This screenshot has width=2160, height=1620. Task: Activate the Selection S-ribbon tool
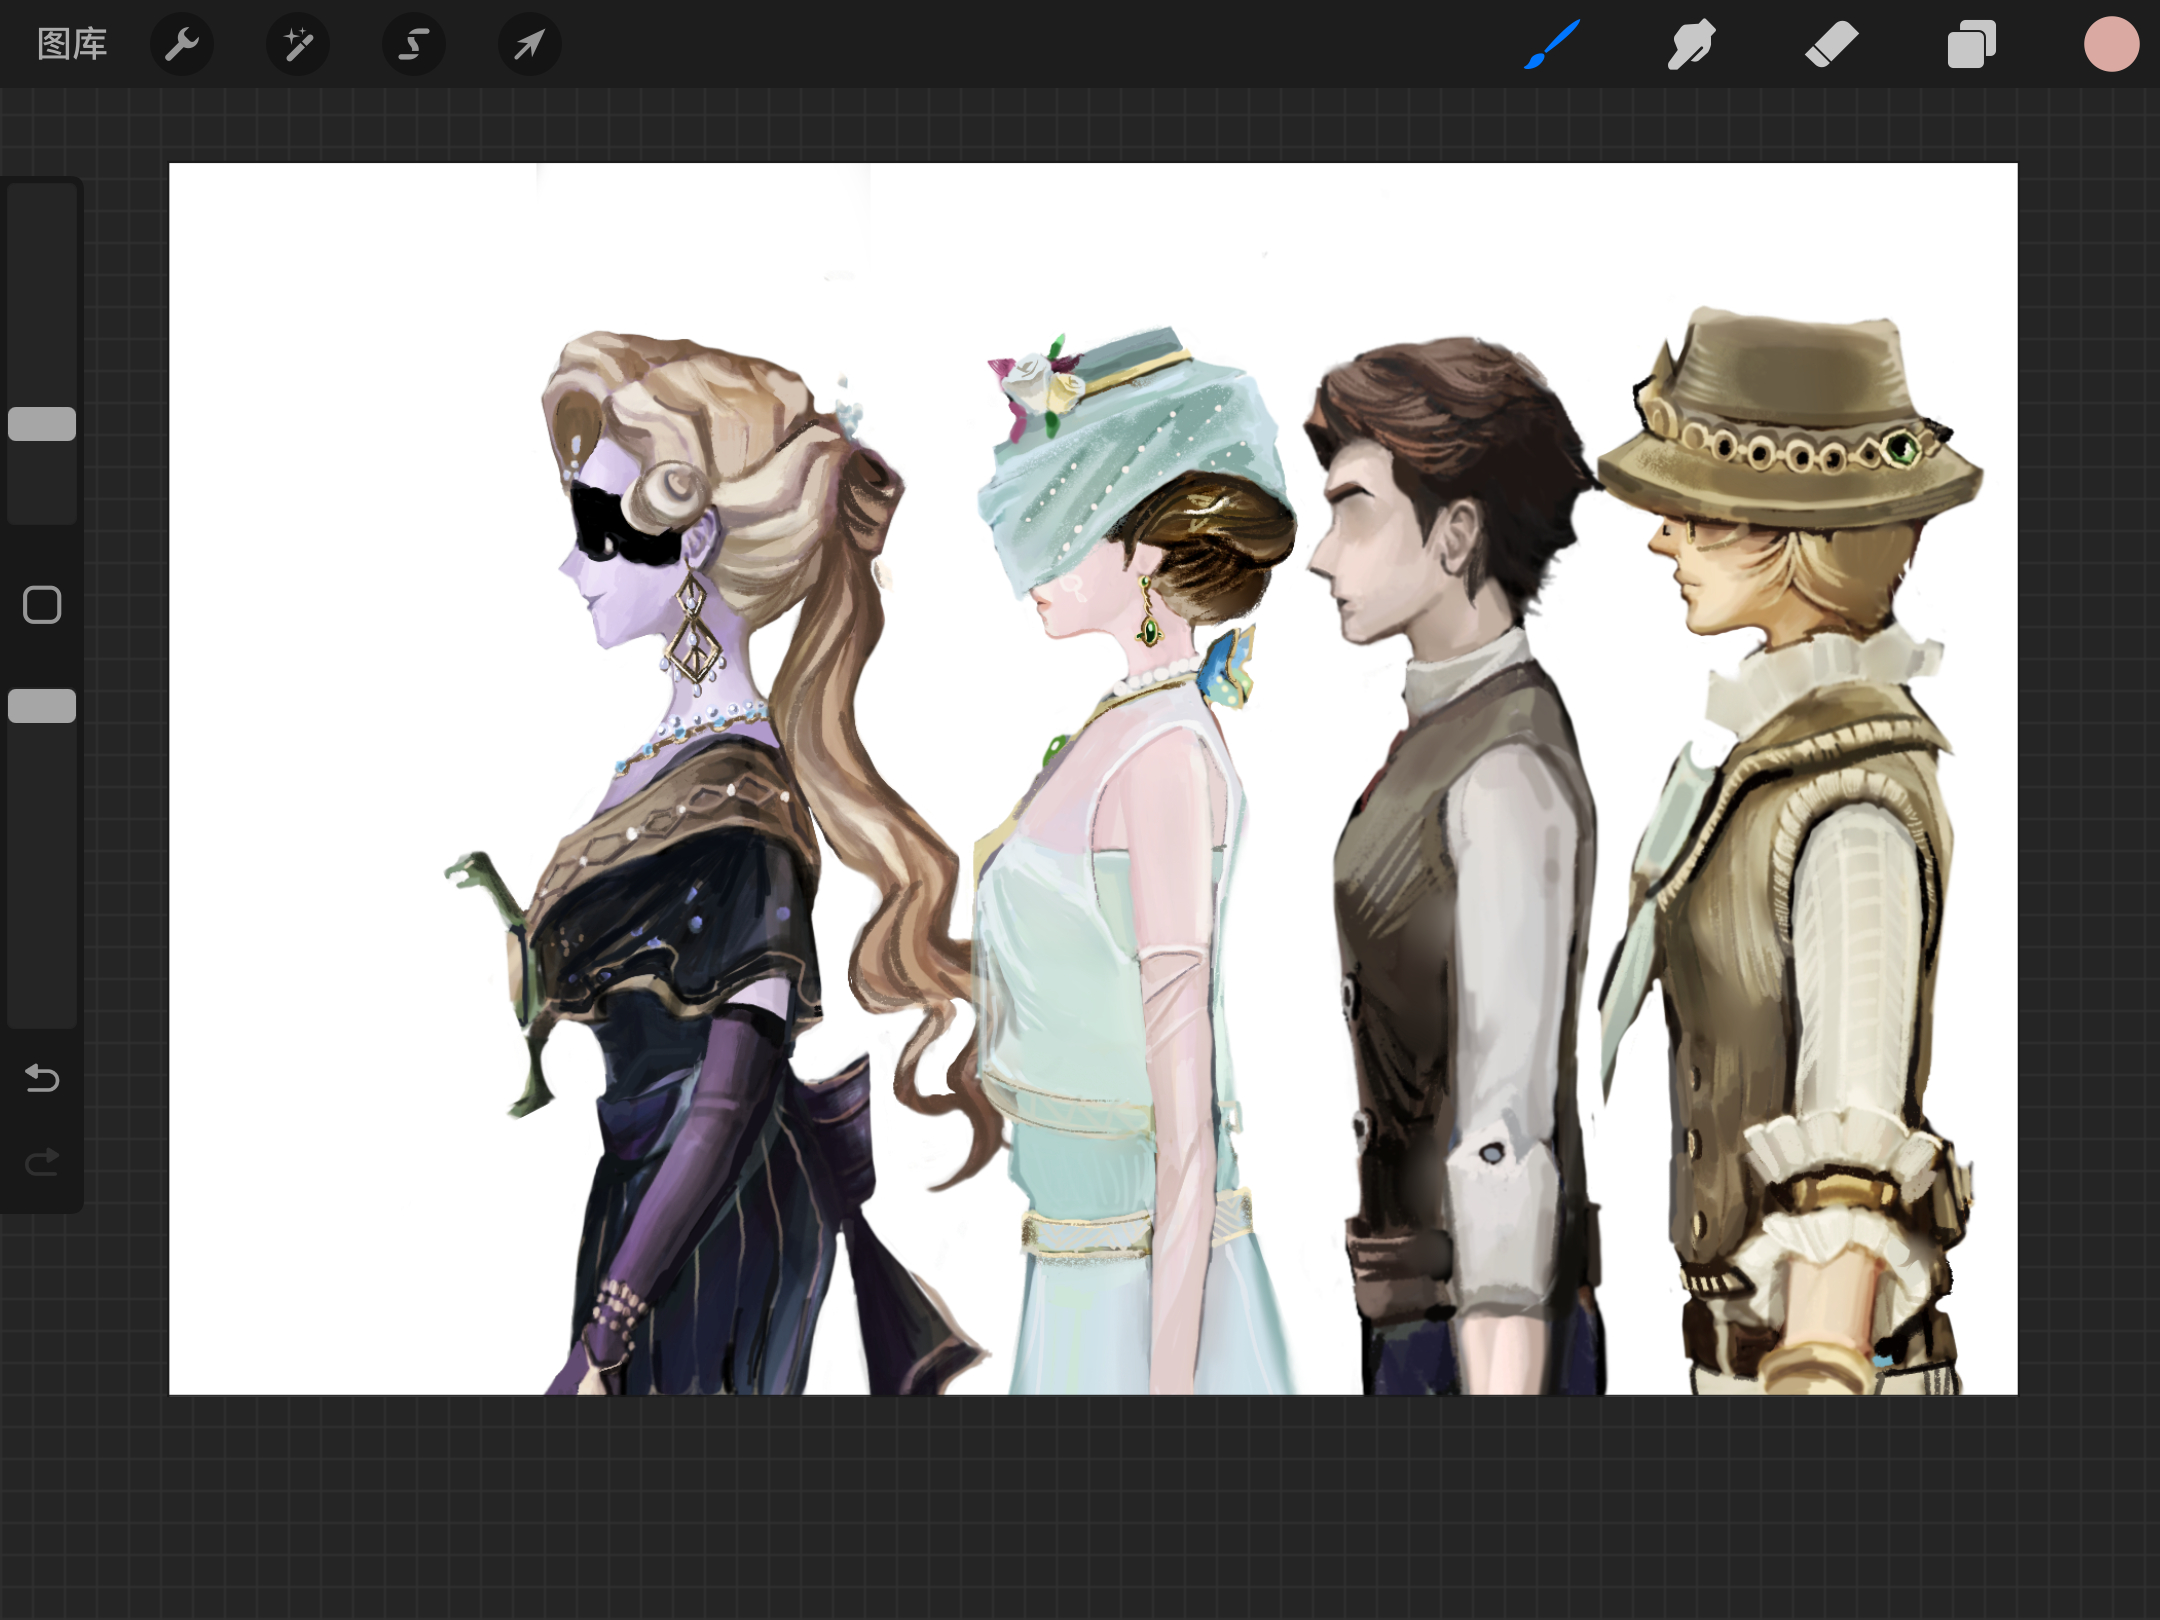(414, 44)
